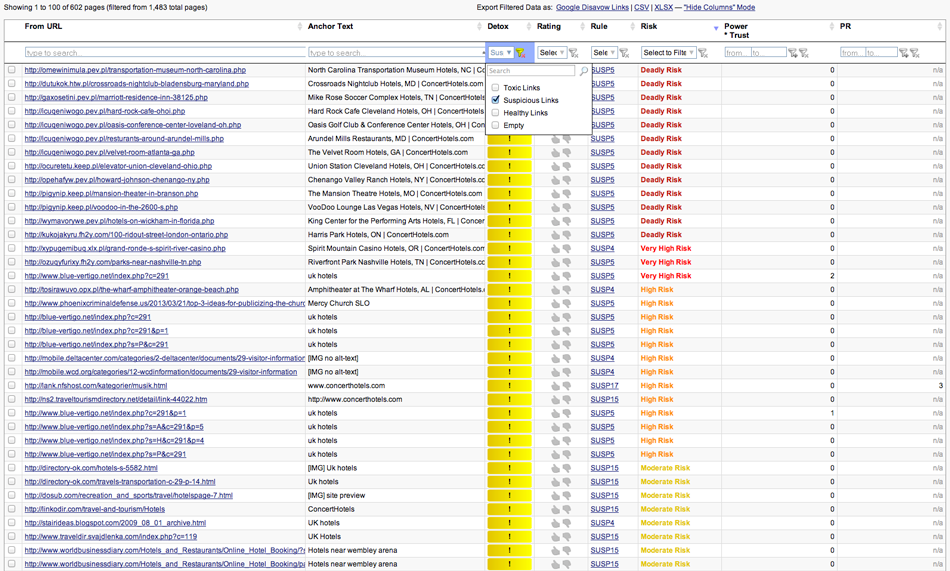Click the Risk column descending sort arrow

(x=716, y=28)
